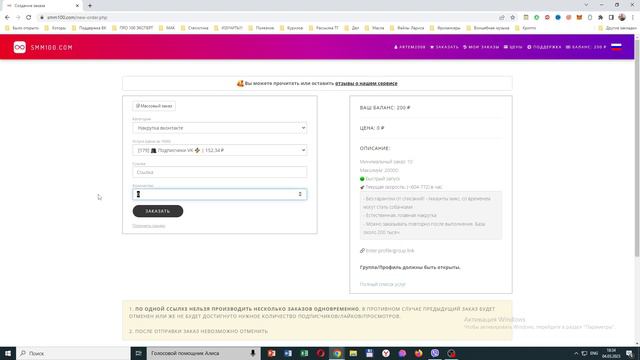Click the share icon in the address bar
This screenshot has height=360, width=640.
[502, 18]
